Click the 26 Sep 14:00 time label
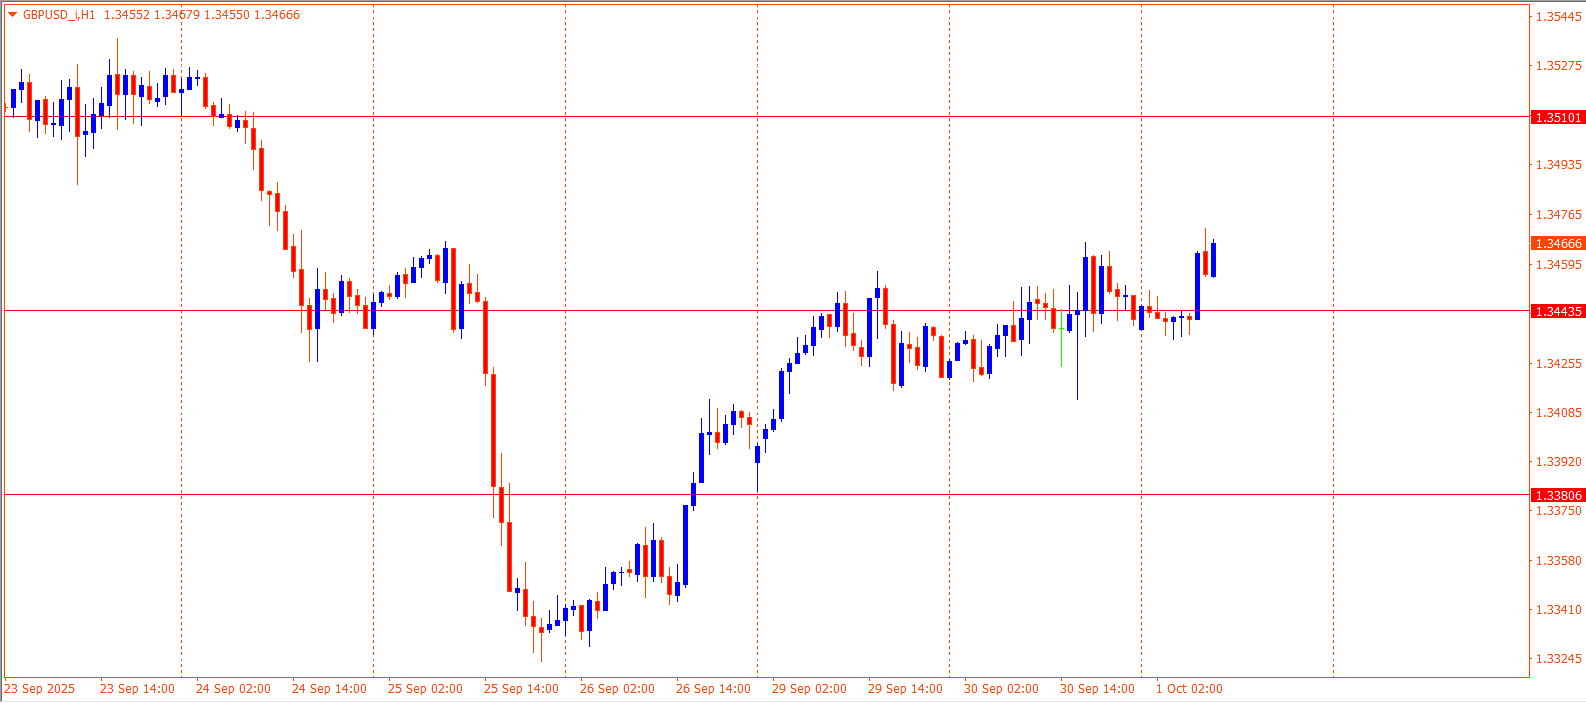Viewport: 1586px width, 703px height. pyautogui.click(x=713, y=689)
